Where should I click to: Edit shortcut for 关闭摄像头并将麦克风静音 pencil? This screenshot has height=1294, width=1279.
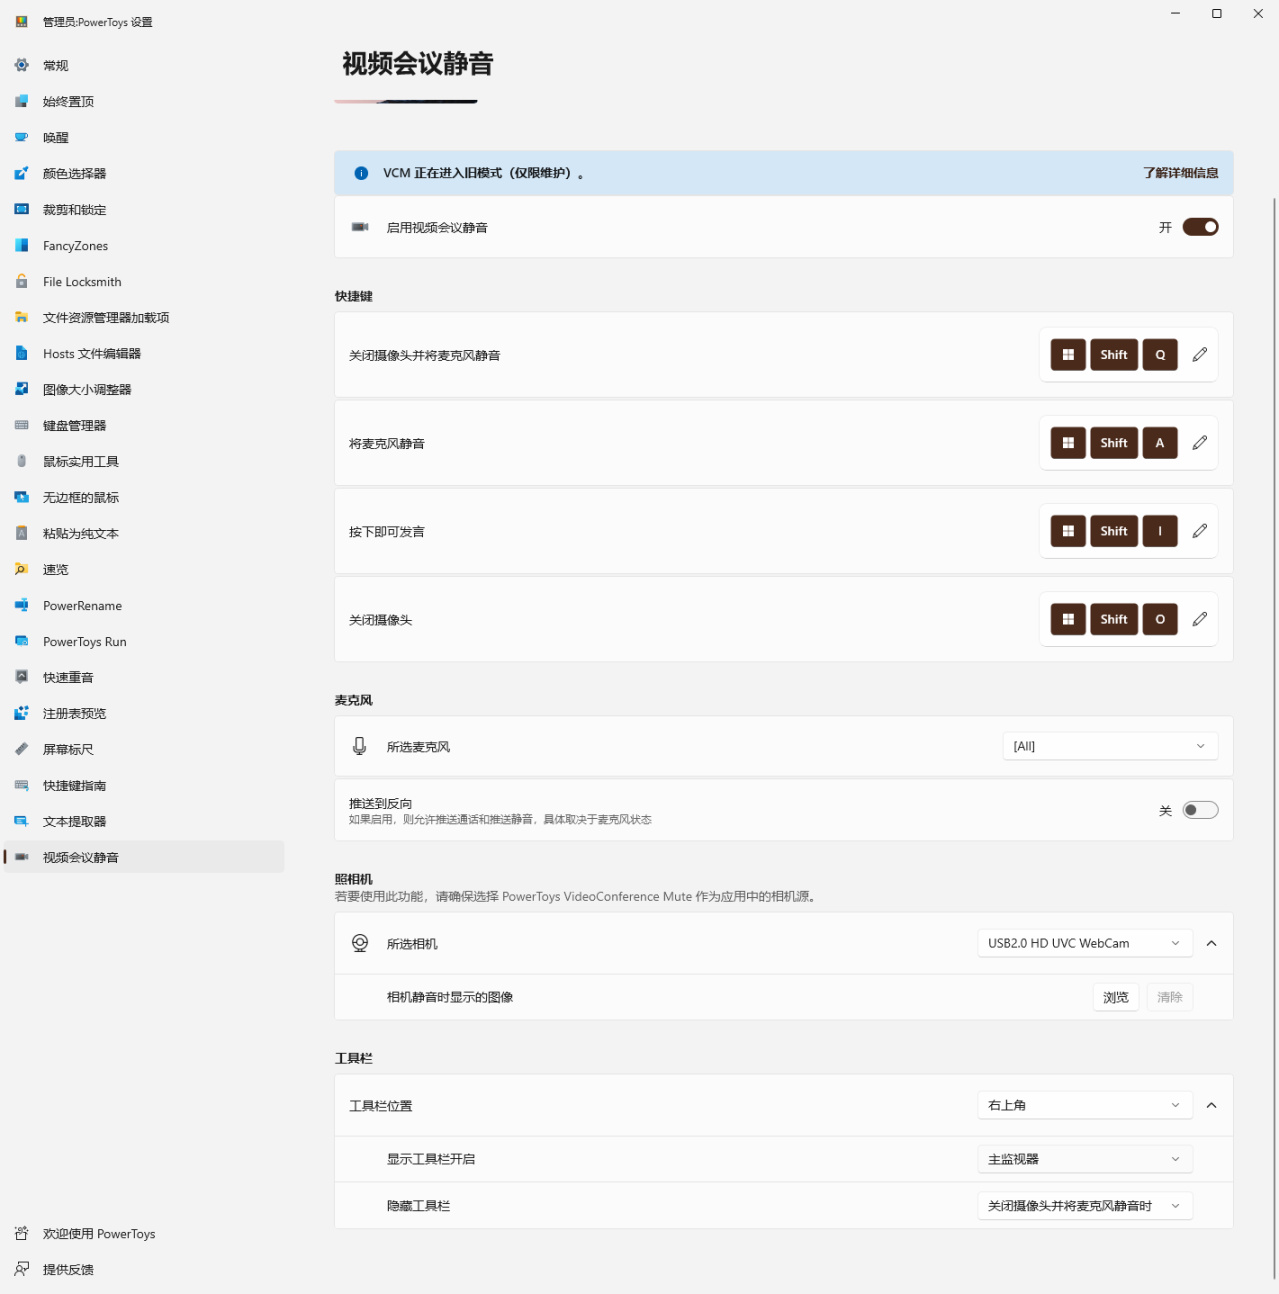1200,354
